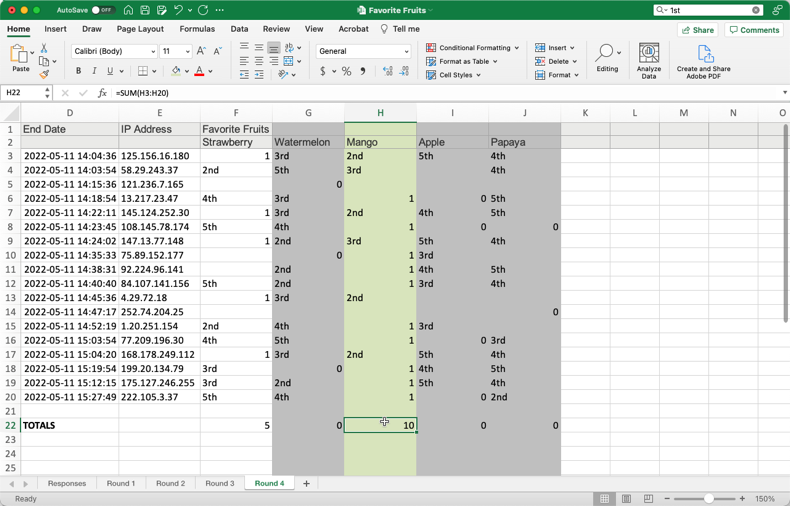Toggle Underline formatting
This screenshot has width=790, height=506.
(109, 71)
